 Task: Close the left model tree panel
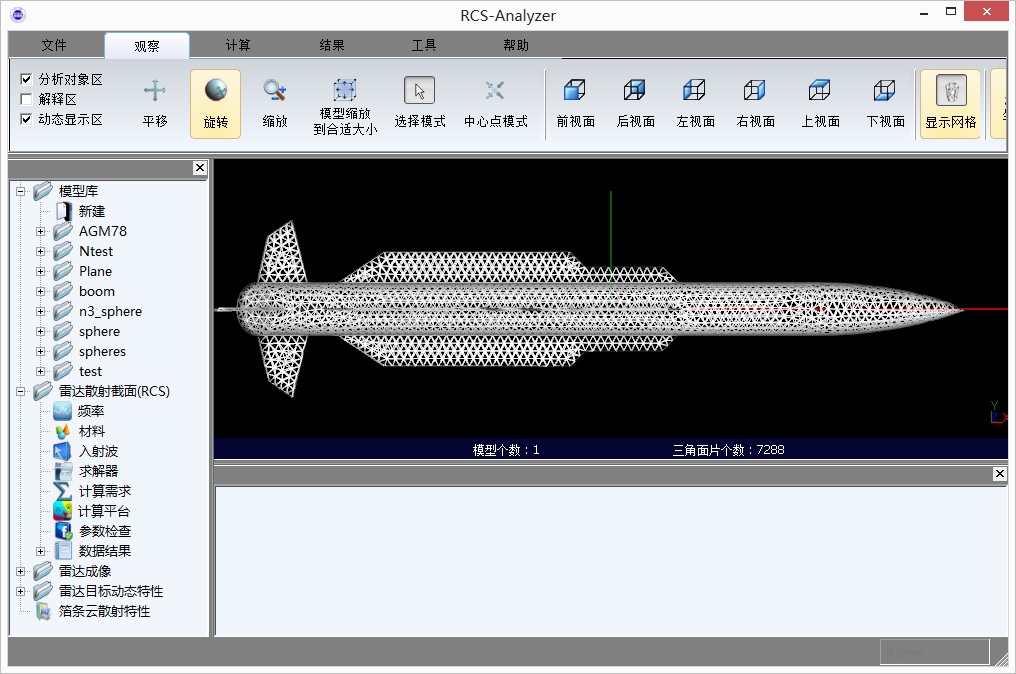pyautogui.click(x=200, y=168)
